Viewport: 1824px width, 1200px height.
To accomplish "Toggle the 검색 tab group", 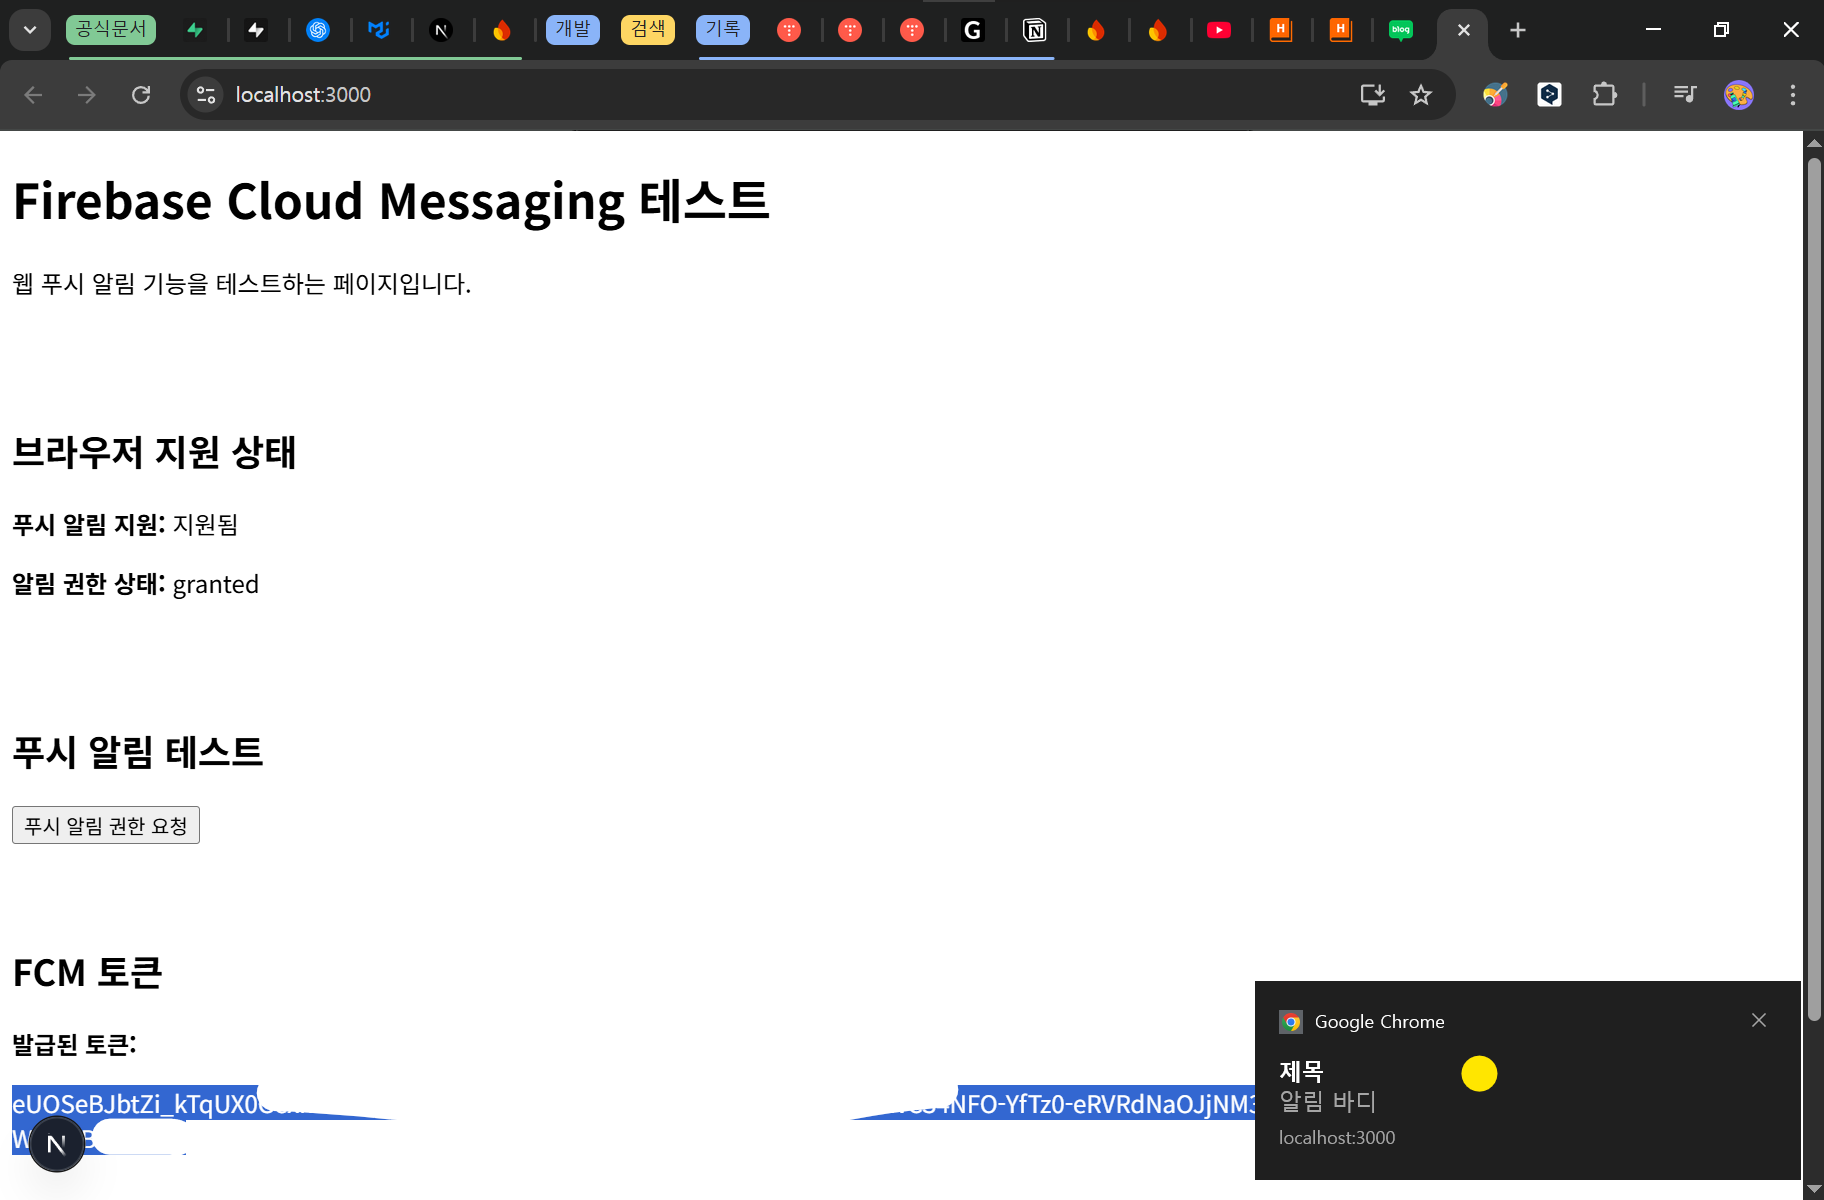I will [648, 29].
